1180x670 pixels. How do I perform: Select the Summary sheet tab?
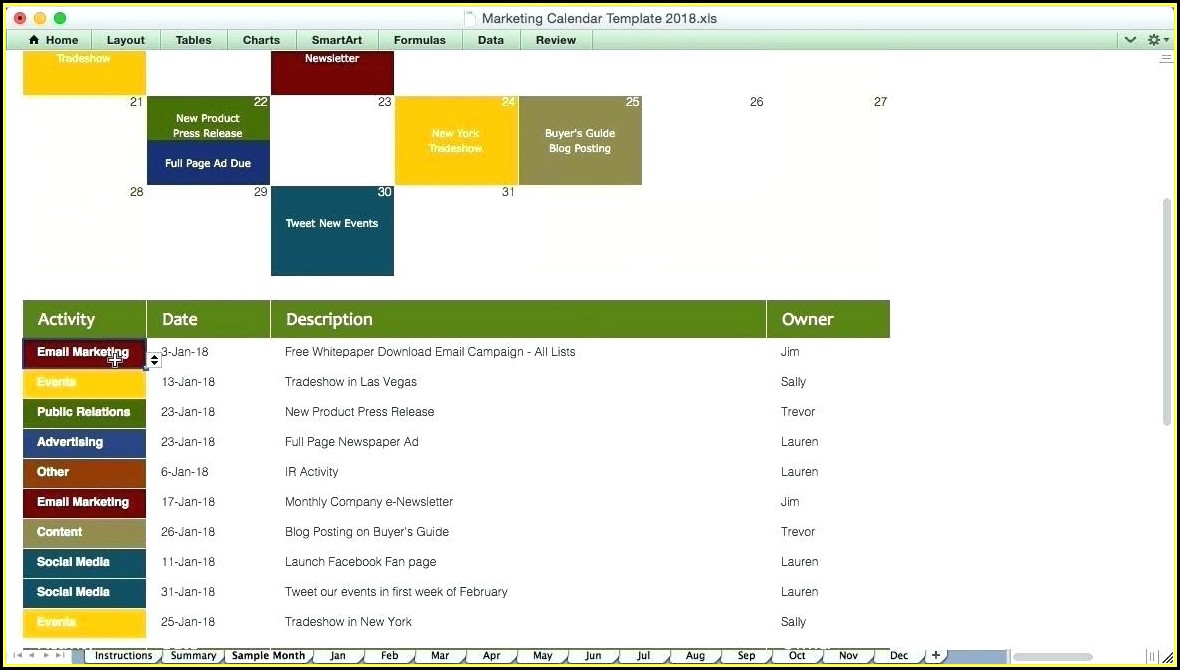193,656
